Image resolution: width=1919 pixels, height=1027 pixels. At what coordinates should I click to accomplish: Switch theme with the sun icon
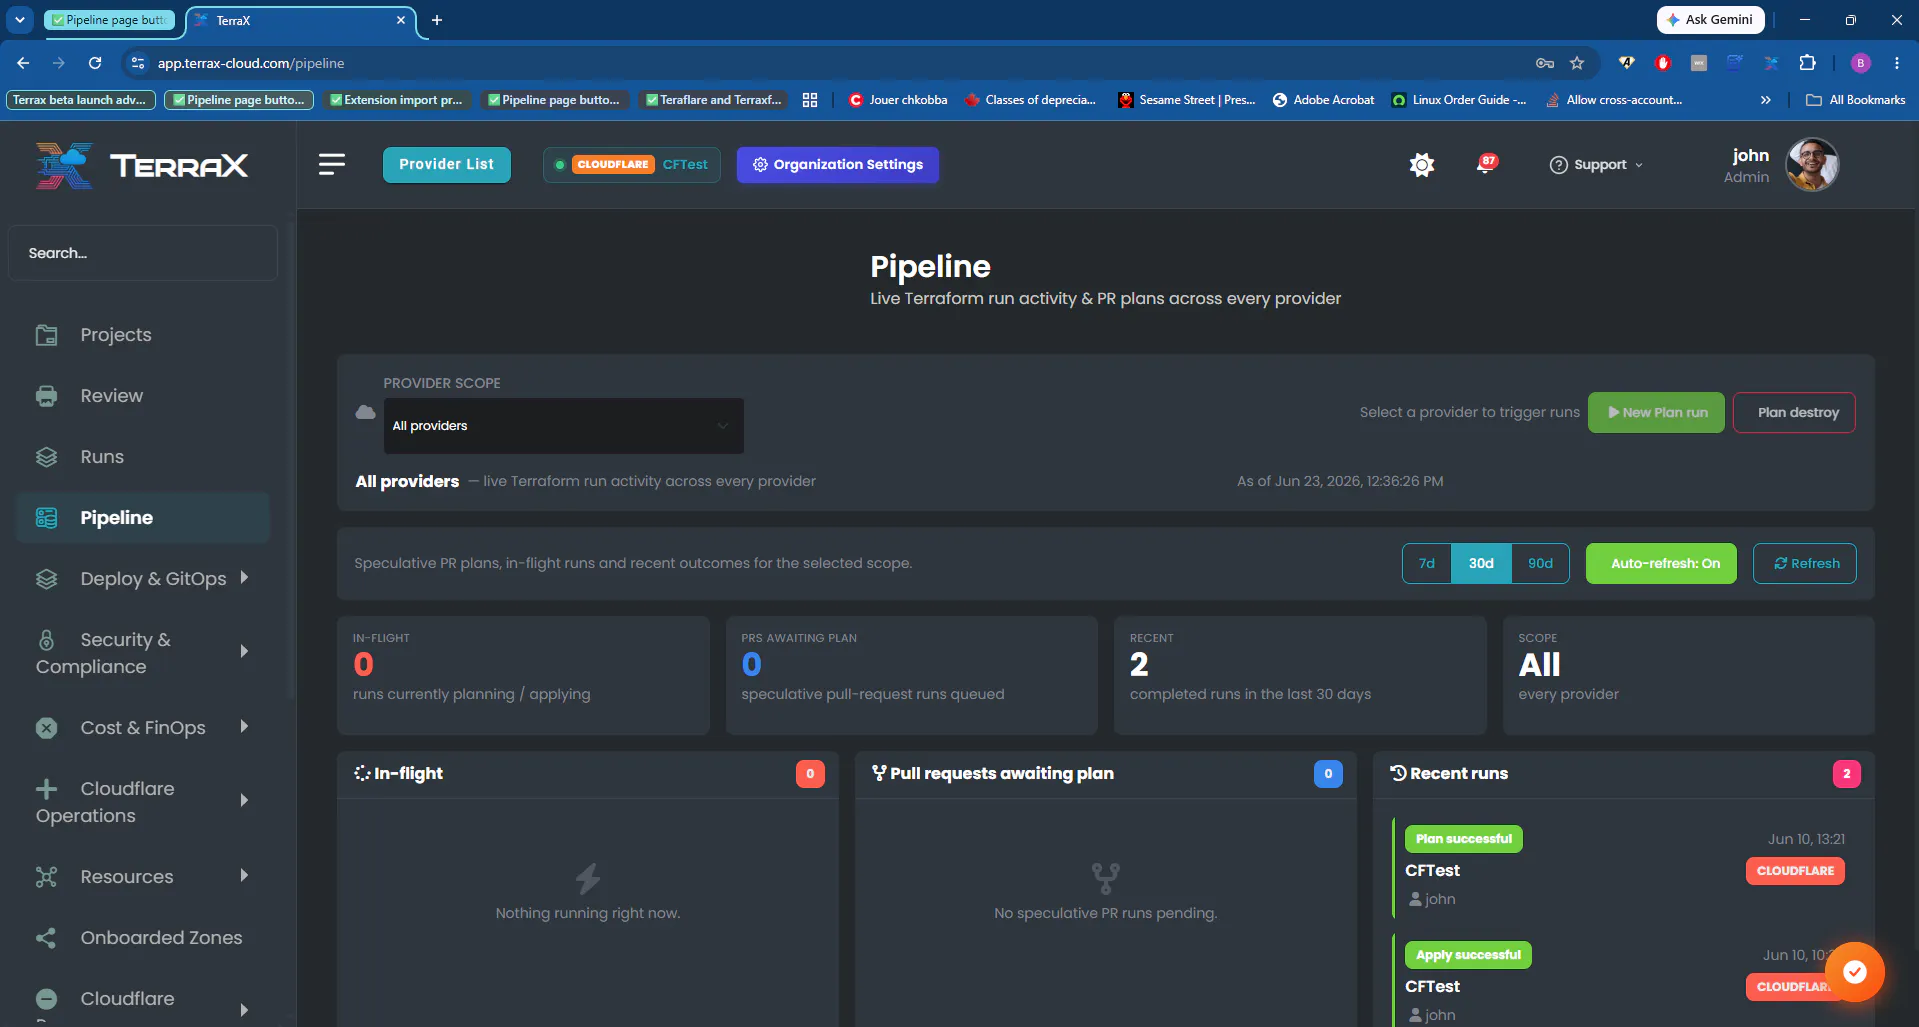(1422, 165)
